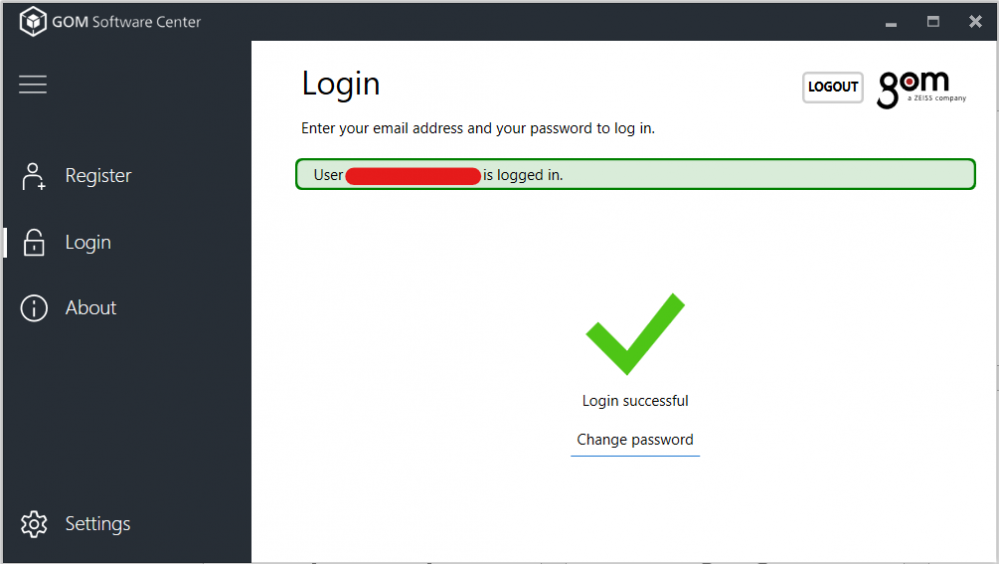Click the Login padlock icon
Viewport: 999px width, 564px height.
click(34, 242)
